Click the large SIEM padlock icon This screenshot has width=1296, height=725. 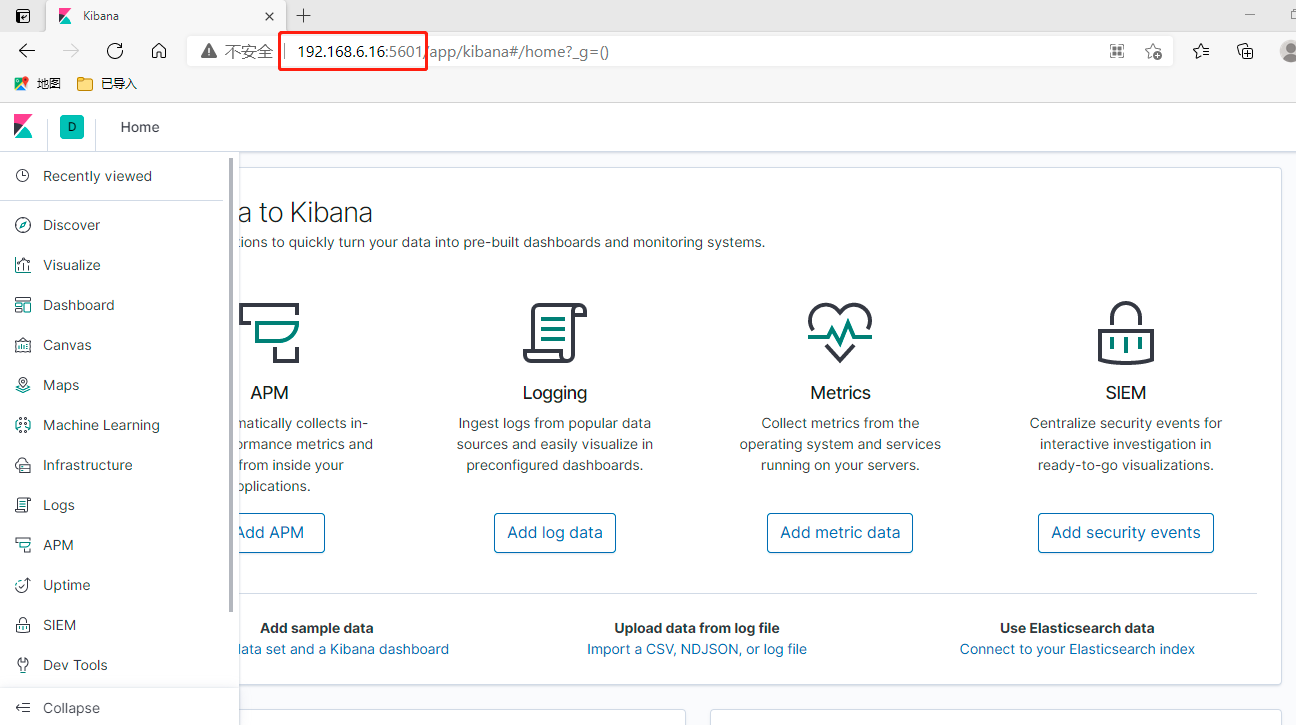[1126, 333]
